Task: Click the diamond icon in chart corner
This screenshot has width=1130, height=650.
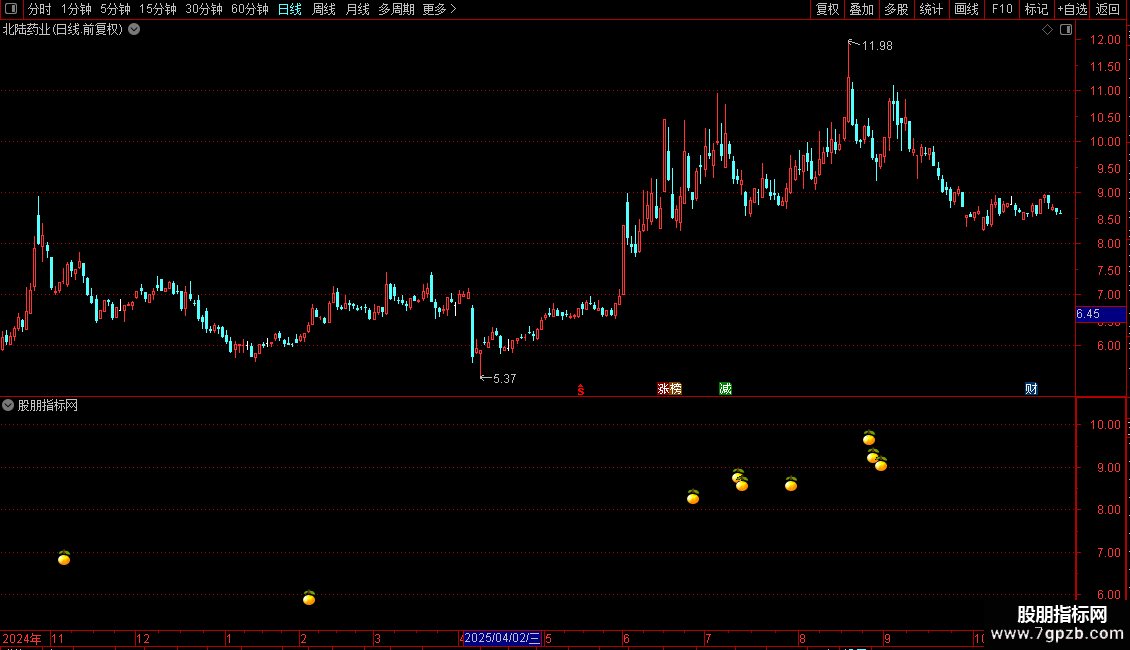Action: point(1048,30)
